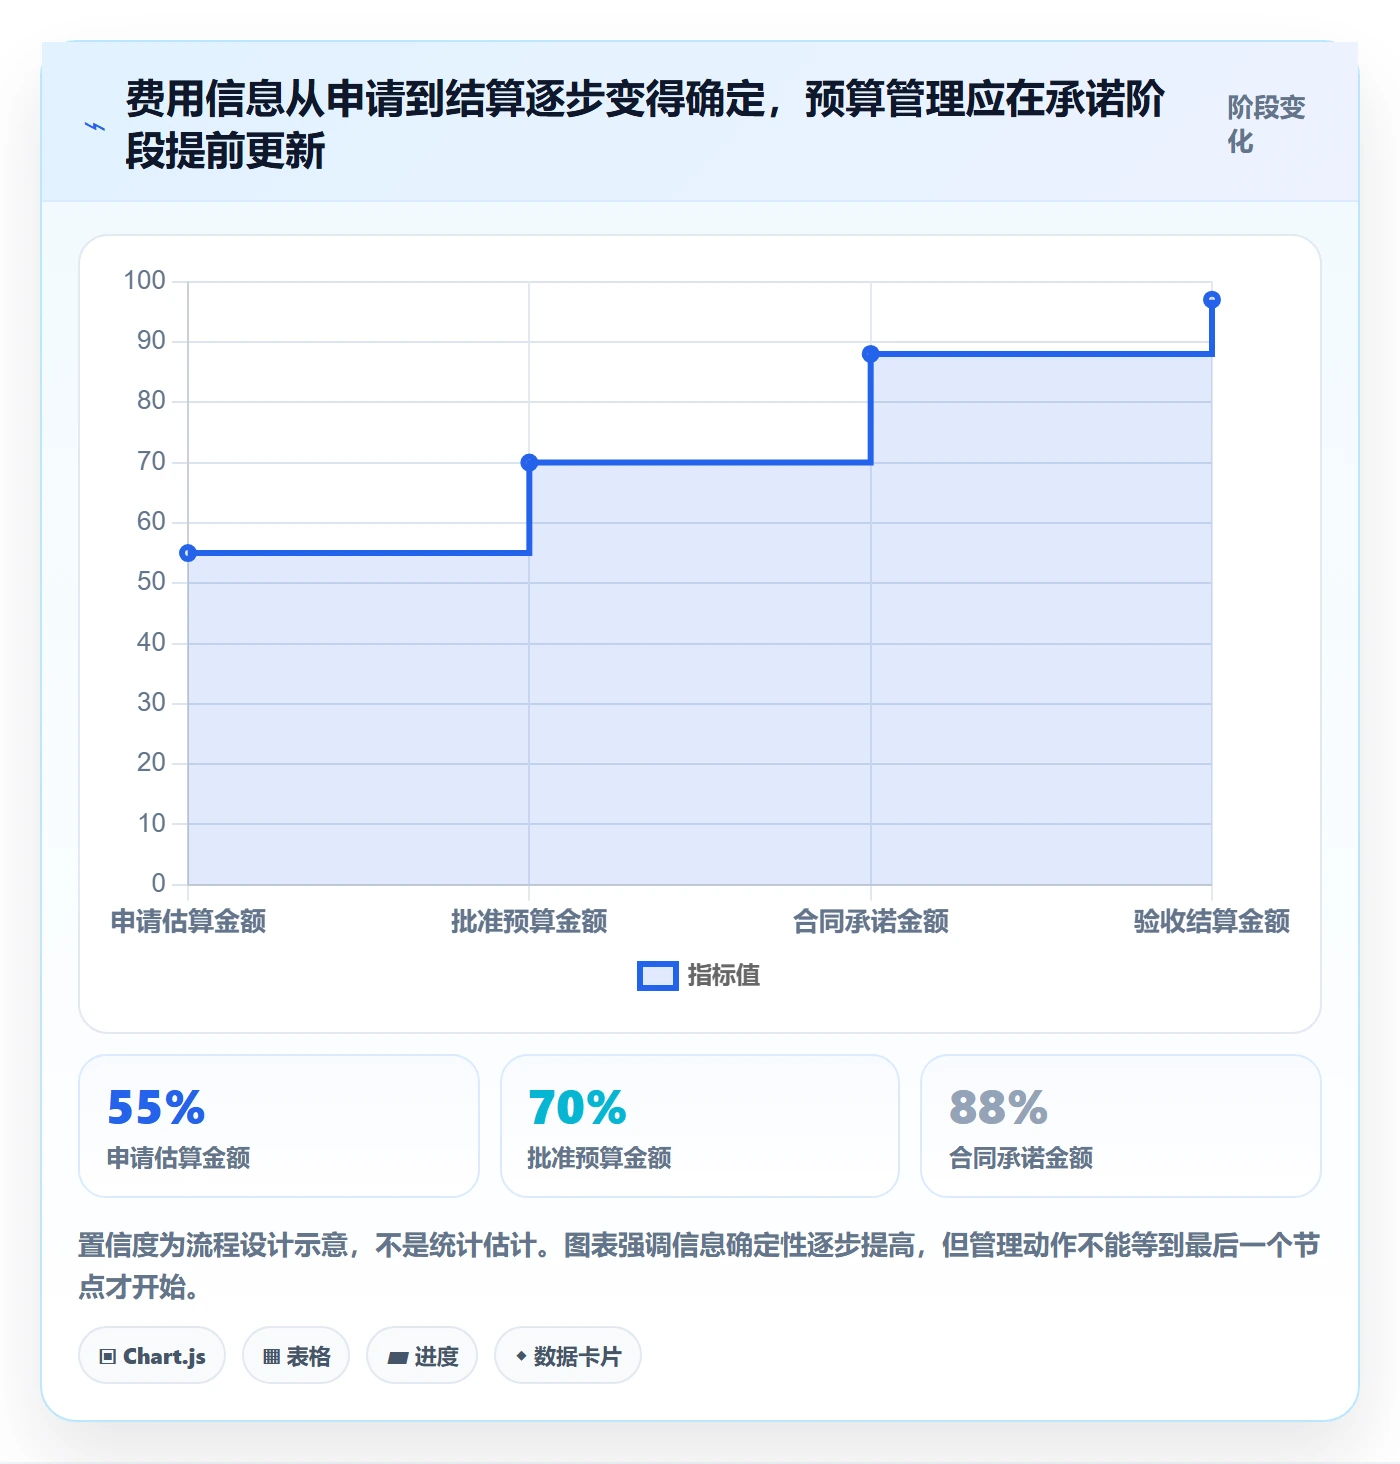Screen dimensions: 1400x1464
Task: Click the lightning bolt icon in header
Action: [95, 126]
